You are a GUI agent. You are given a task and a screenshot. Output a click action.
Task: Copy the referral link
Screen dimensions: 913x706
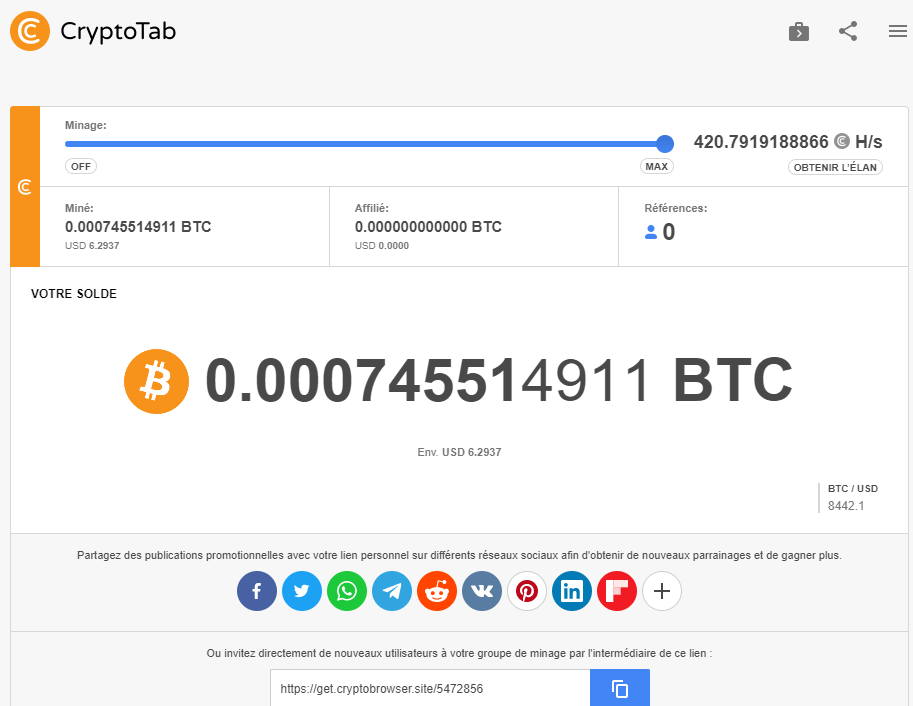click(x=620, y=689)
